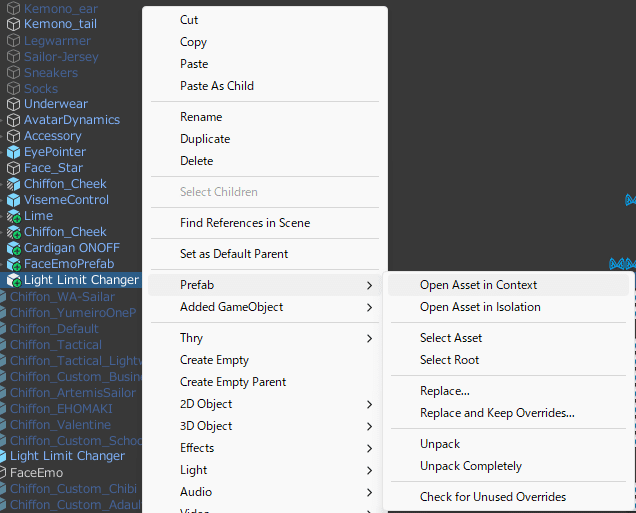
Task: Select the Accessory hierarchy item
Action: (52, 136)
